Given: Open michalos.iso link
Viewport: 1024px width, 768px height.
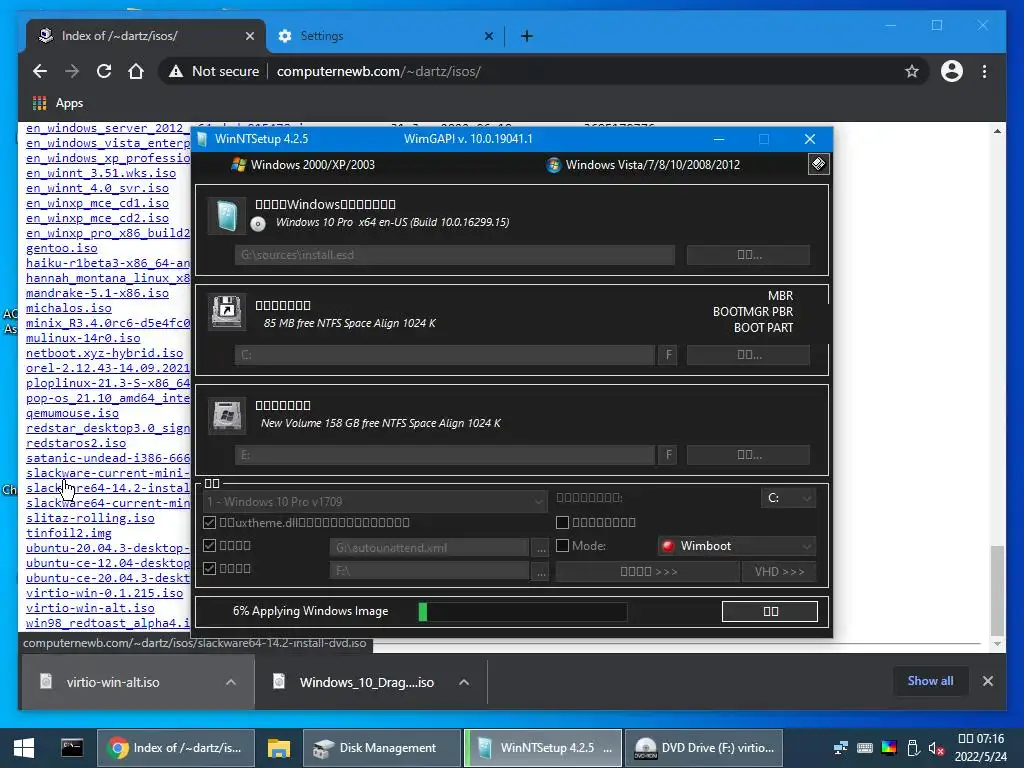Looking at the screenshot, I should (x=69, y=308).
